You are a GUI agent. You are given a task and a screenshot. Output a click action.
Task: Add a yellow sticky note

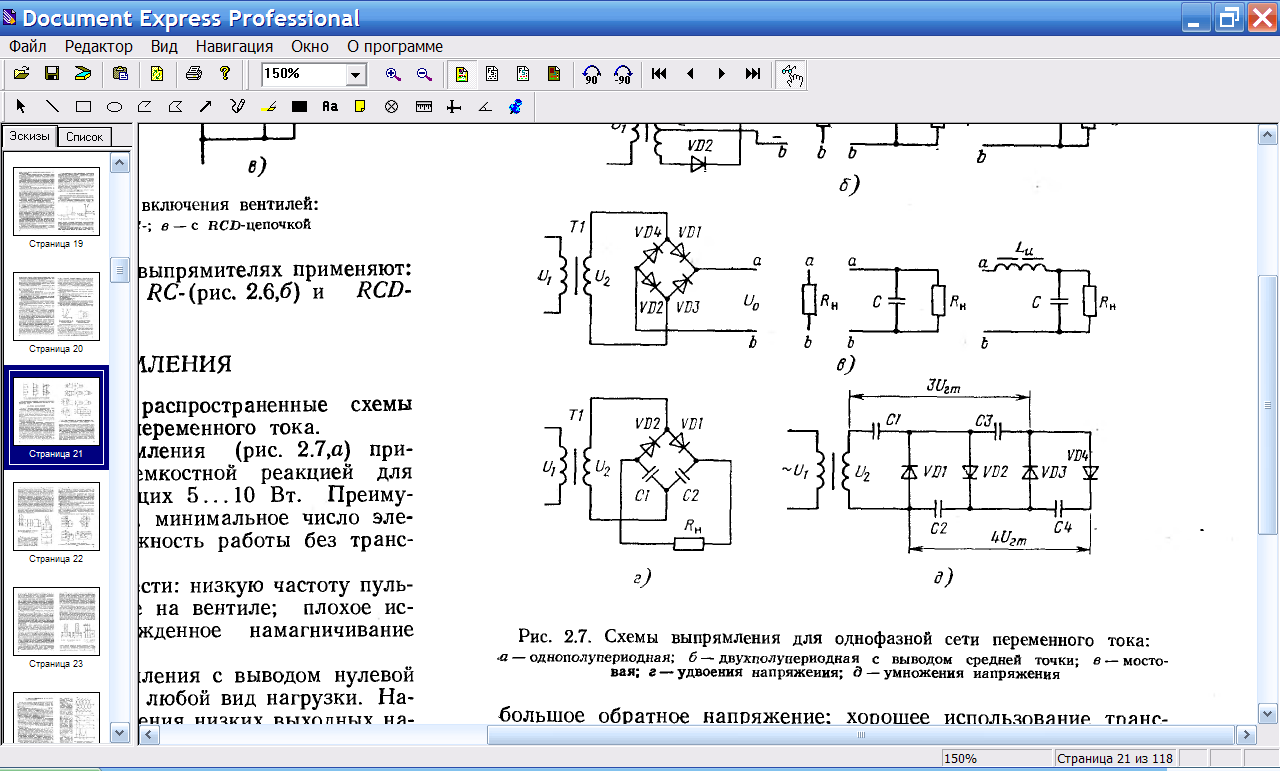[x=361, y=106]
